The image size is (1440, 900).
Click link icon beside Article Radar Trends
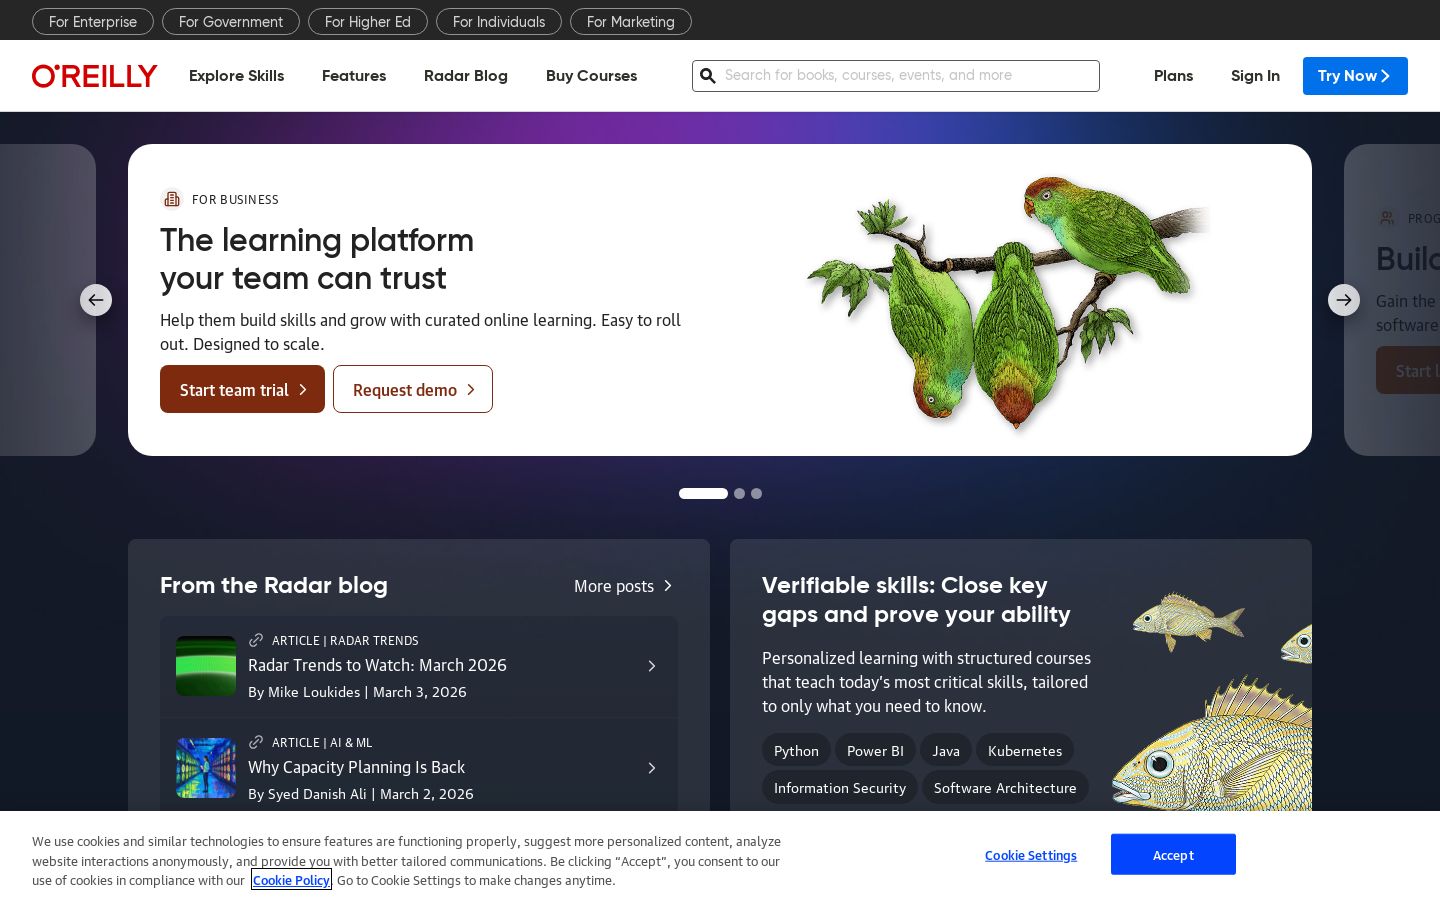256,640
